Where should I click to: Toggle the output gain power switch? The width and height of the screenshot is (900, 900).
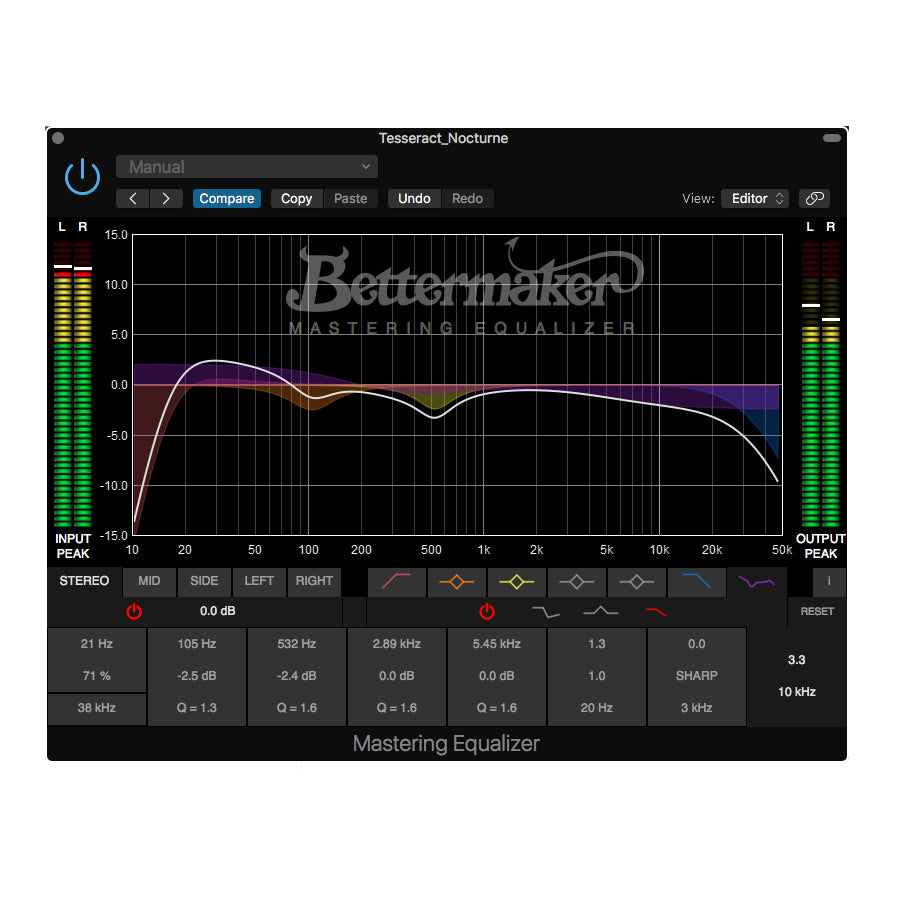click(135, 612)
